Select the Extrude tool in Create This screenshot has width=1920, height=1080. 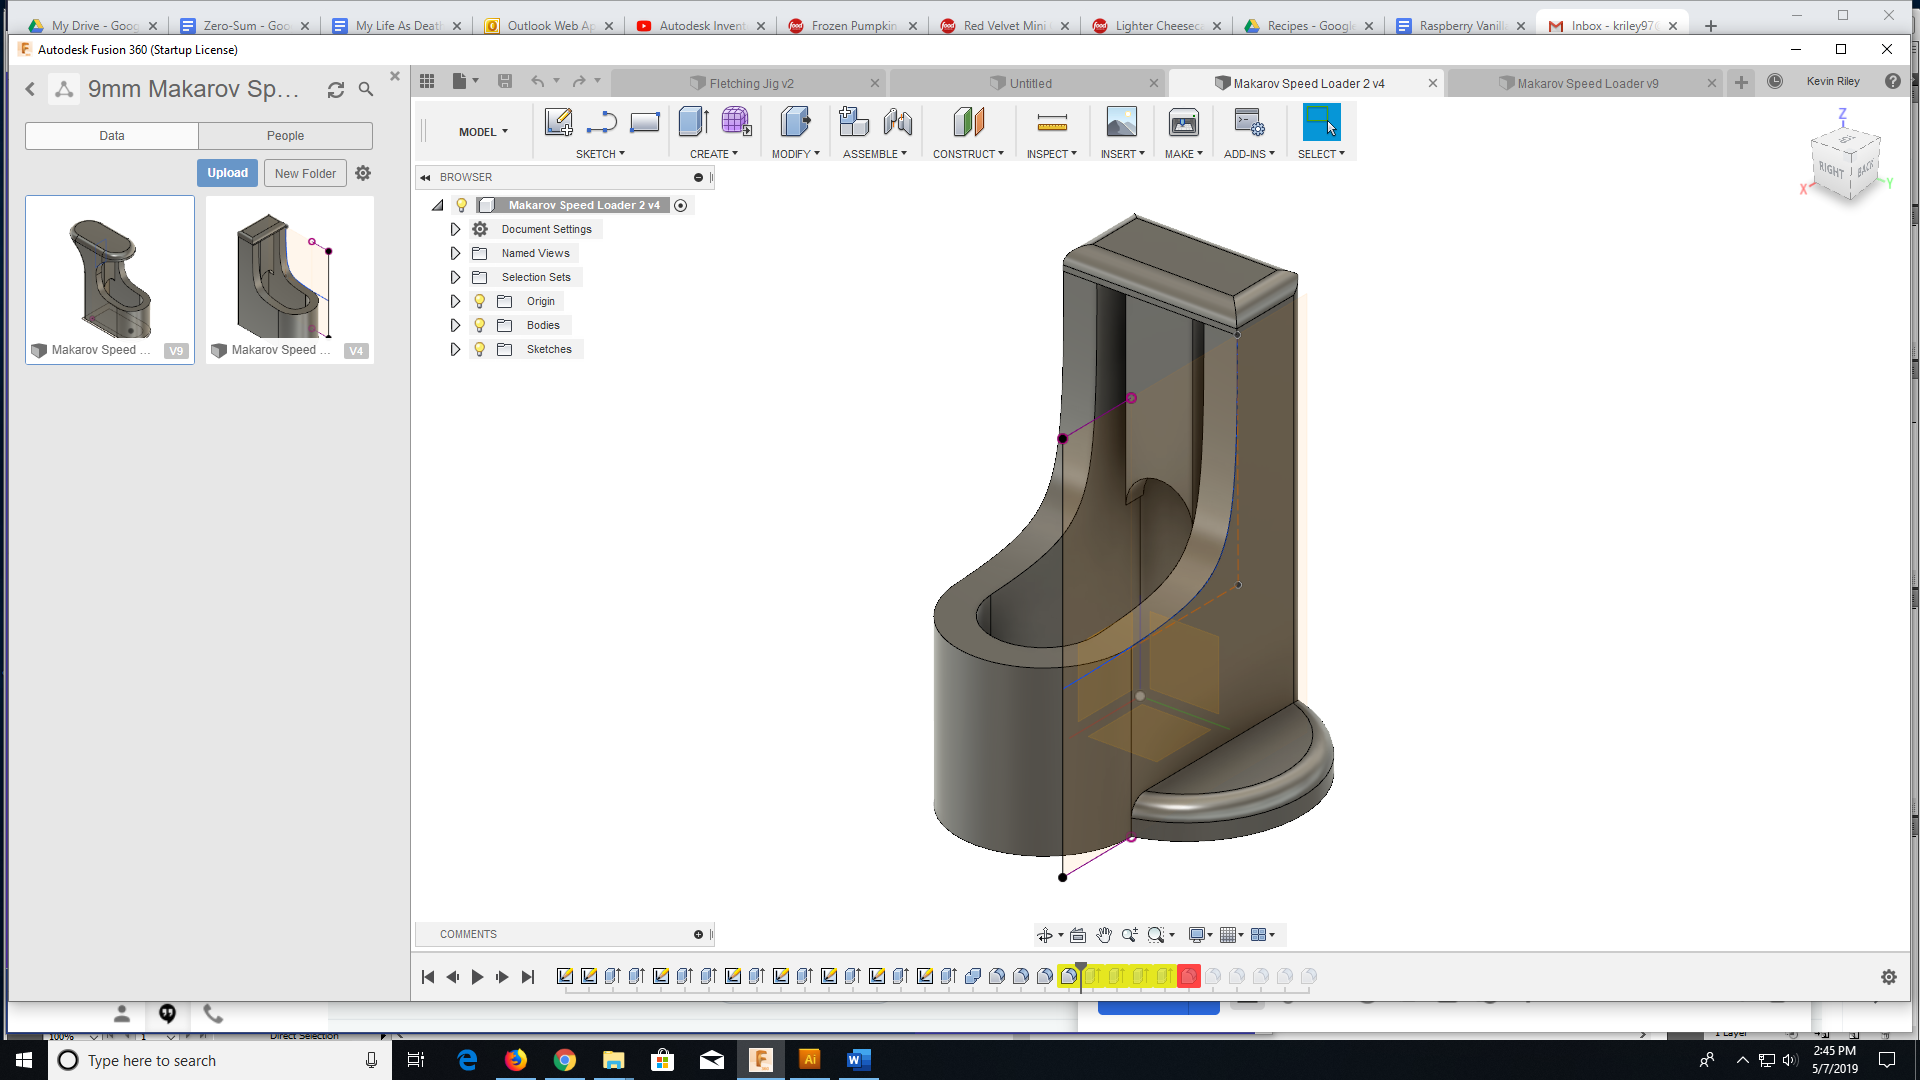(693, 122)
